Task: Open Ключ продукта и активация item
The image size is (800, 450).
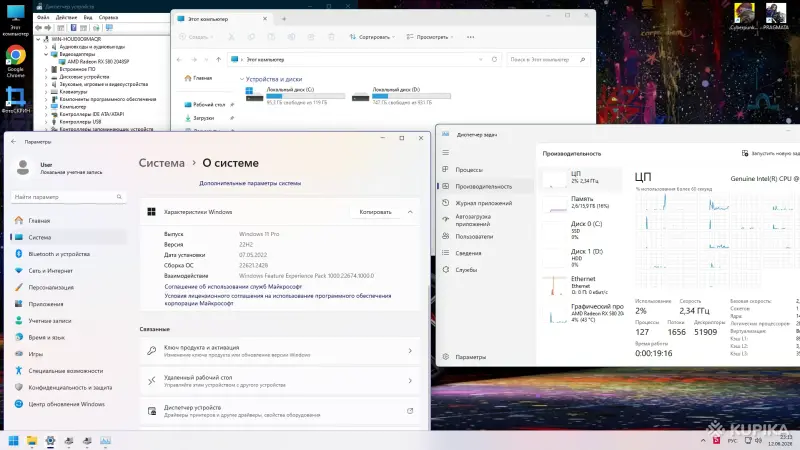Action: click(280, 351)
